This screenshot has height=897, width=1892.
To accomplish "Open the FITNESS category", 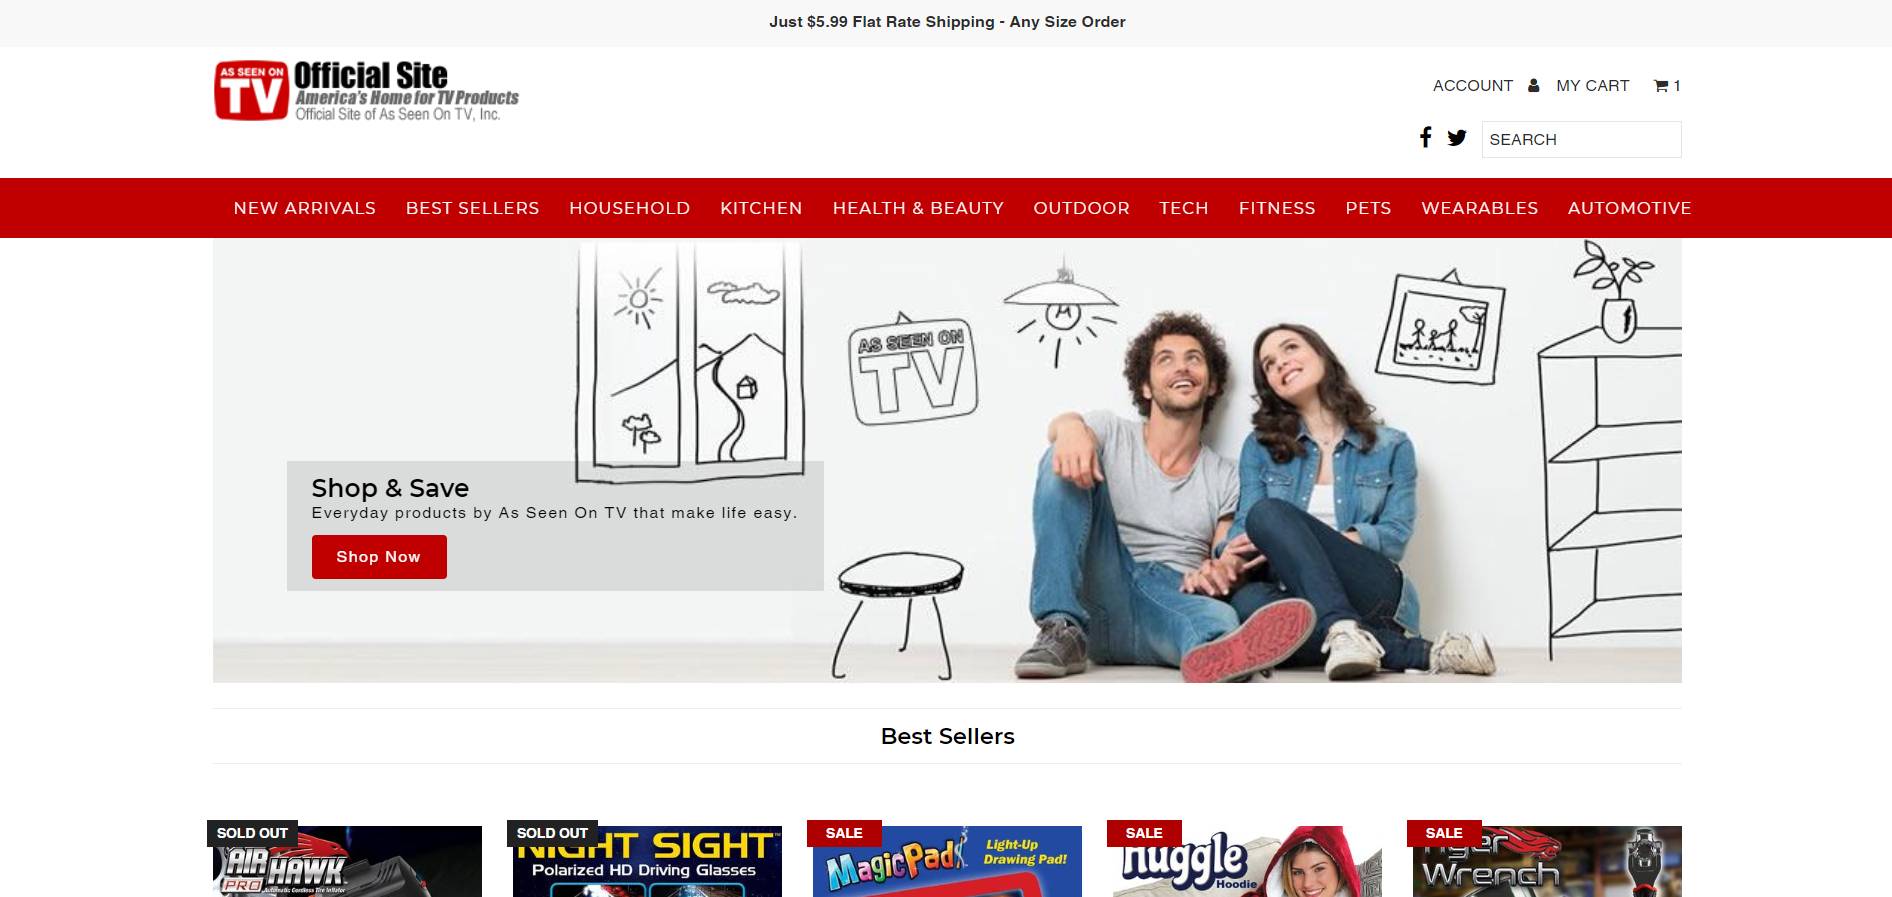I will (1277, 208).
